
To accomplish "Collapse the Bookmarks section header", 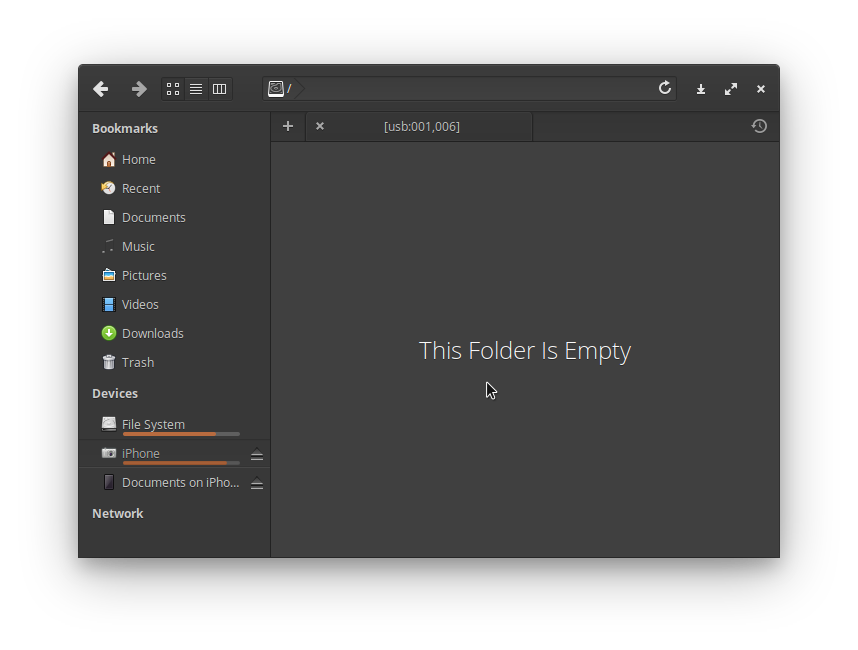I will [125, 129].
